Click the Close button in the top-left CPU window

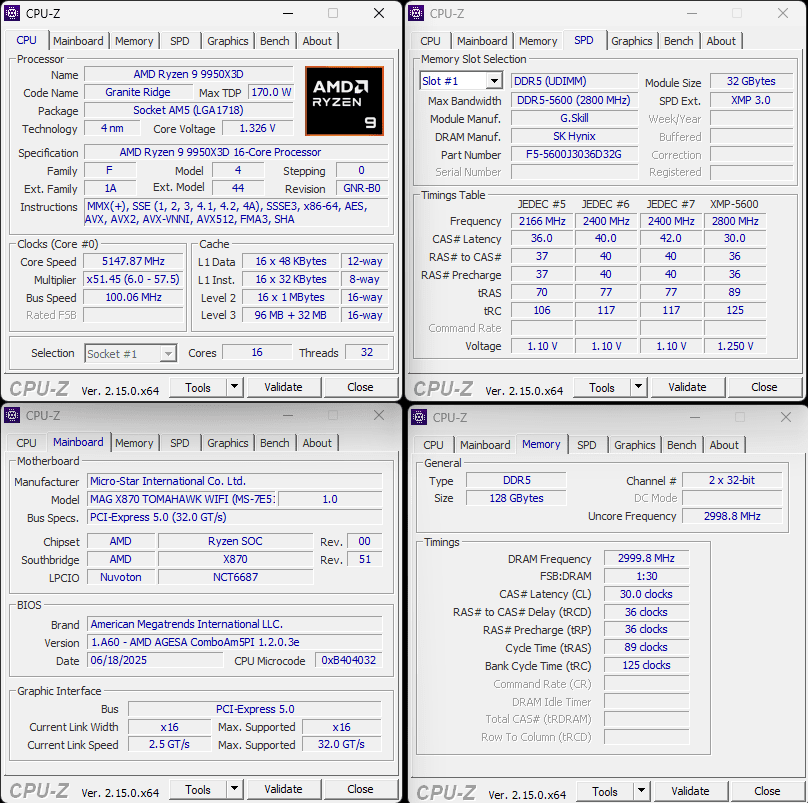tap(360, 387)
